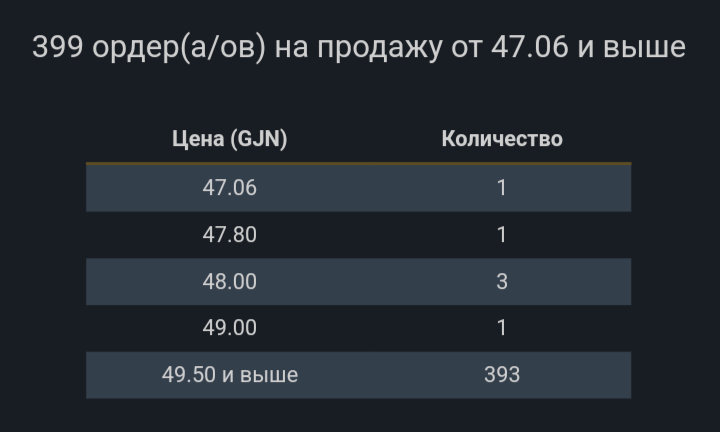Choose the 49.00 price cell

[229, 328]
